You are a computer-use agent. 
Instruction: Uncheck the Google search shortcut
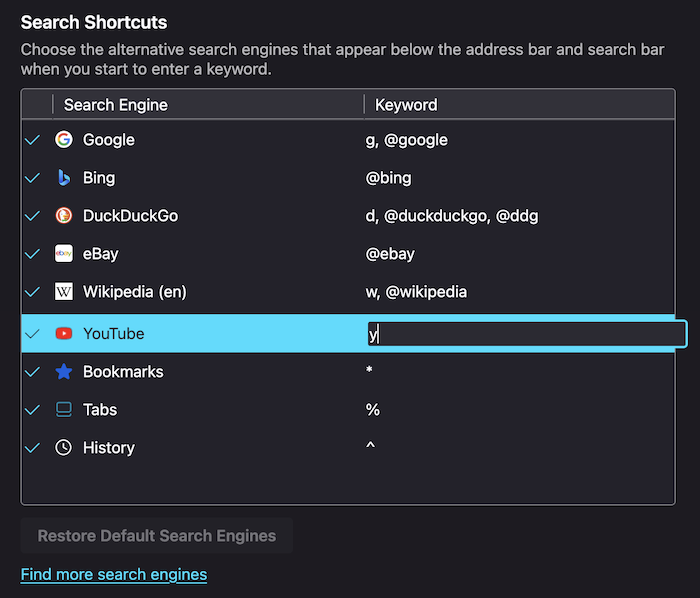coord(33,140)
